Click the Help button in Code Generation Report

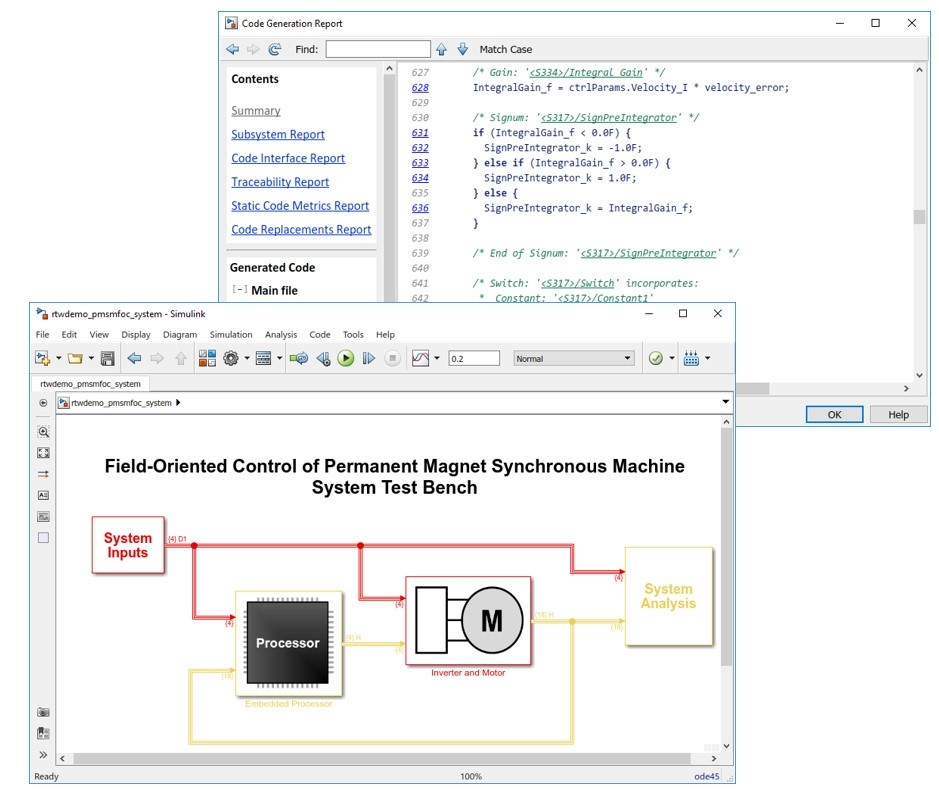pos(898,414)
